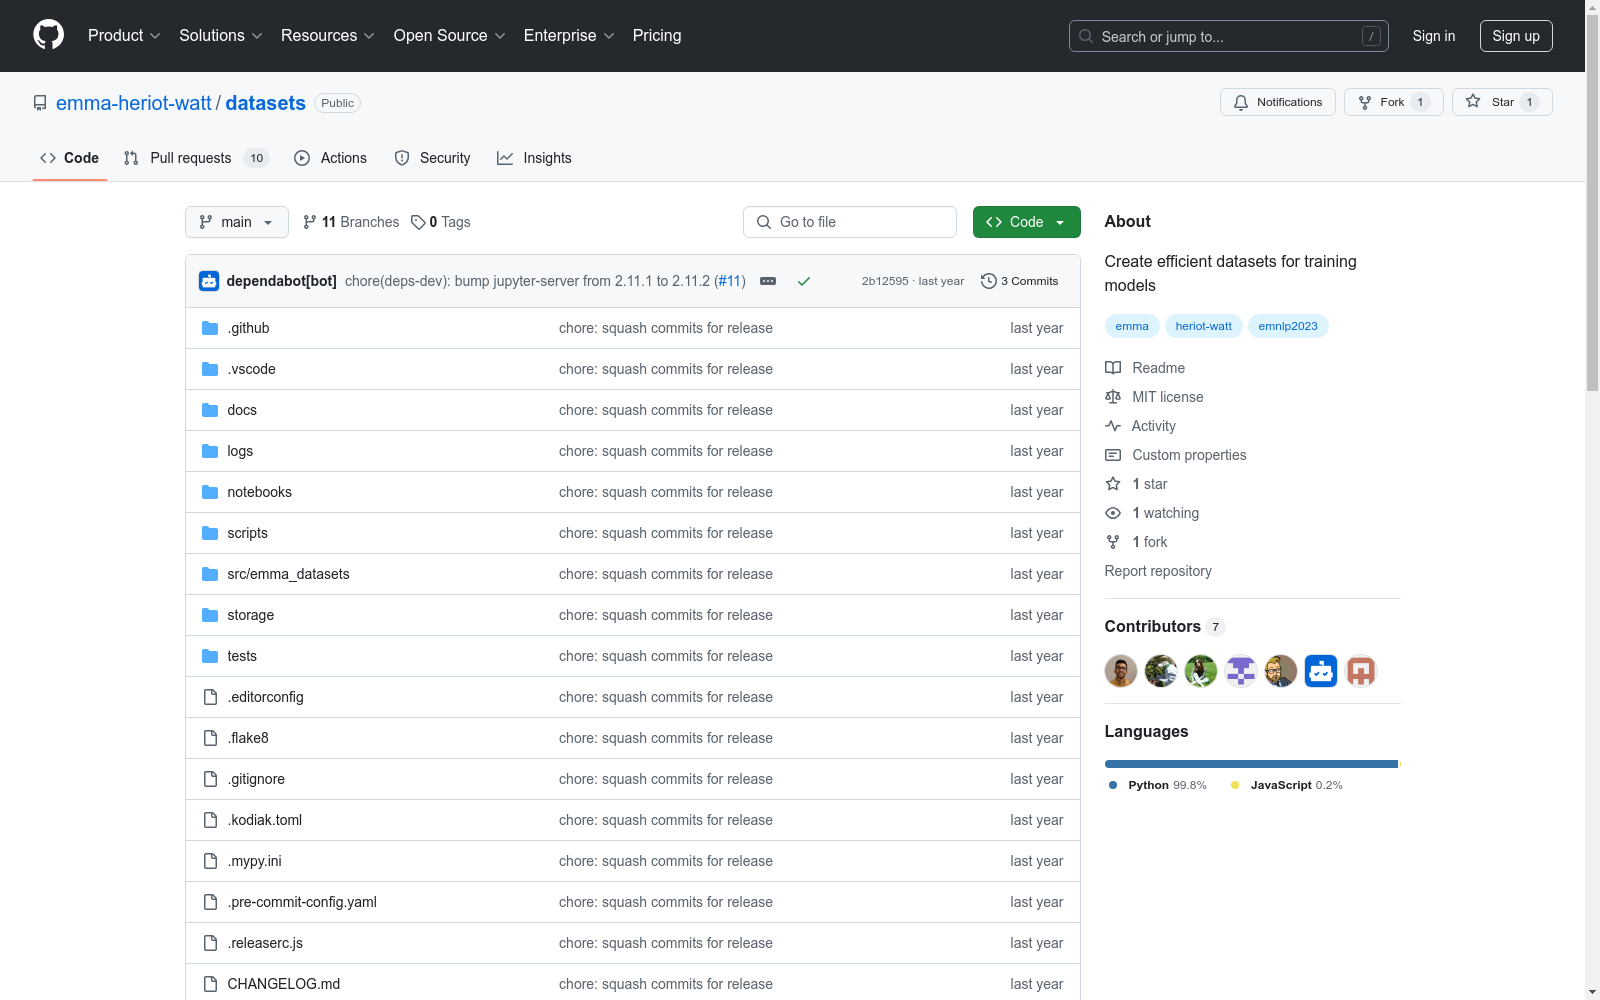Screen dimensions: 1600x1000
Task: Click the logs folder icon
Action: point(210,451)
